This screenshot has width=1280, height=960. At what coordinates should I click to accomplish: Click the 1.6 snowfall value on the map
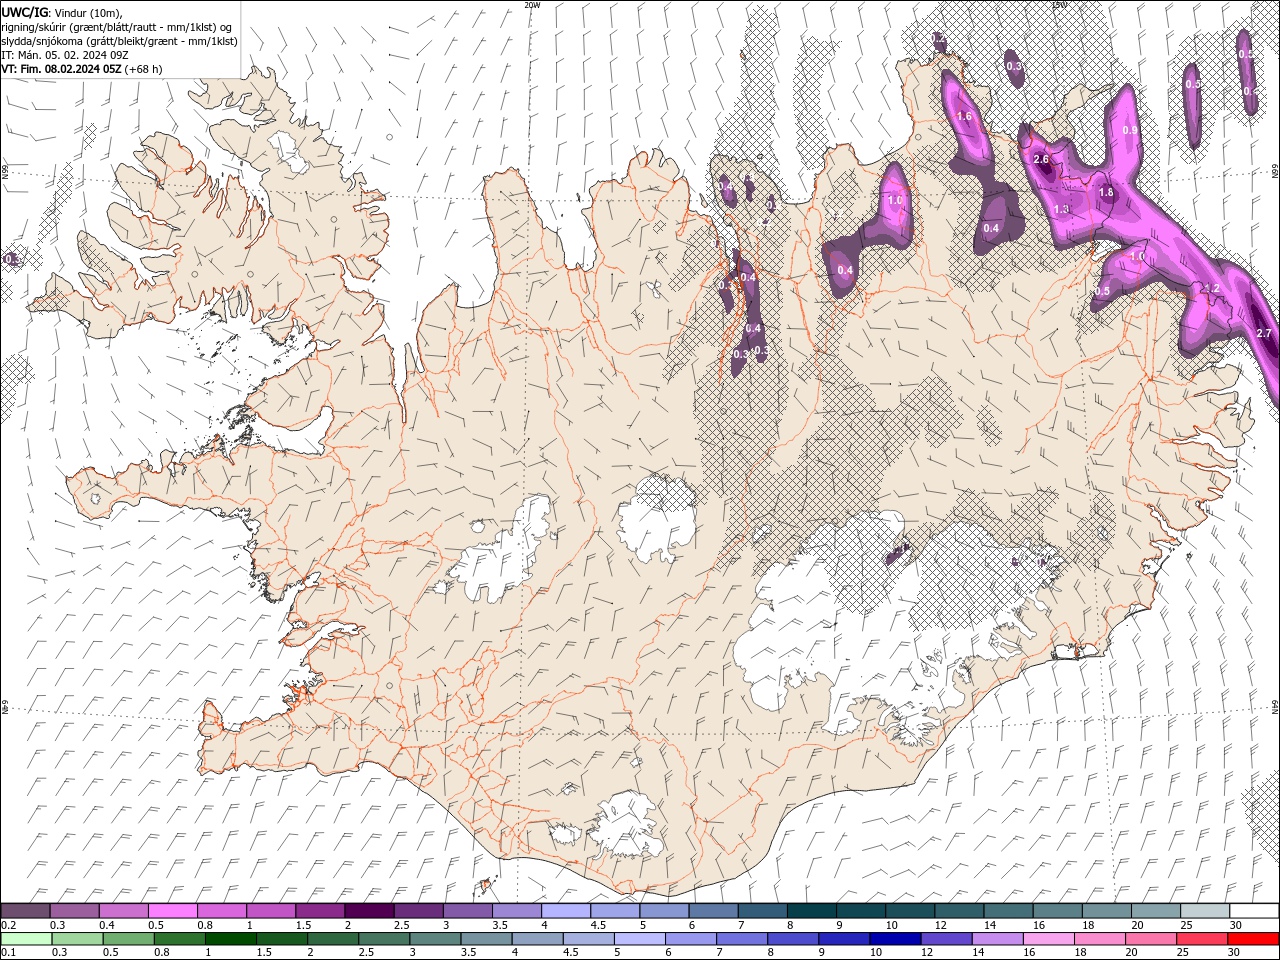[964, 117]
